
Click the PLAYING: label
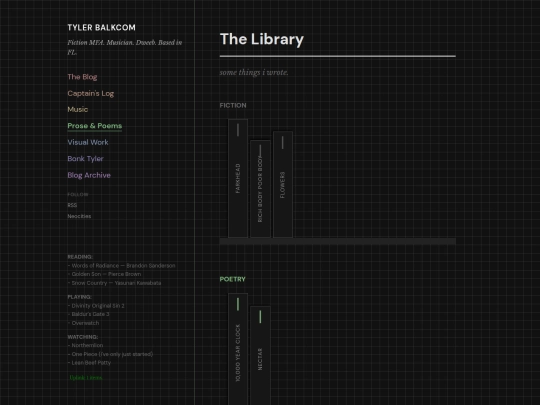(80, 297)
